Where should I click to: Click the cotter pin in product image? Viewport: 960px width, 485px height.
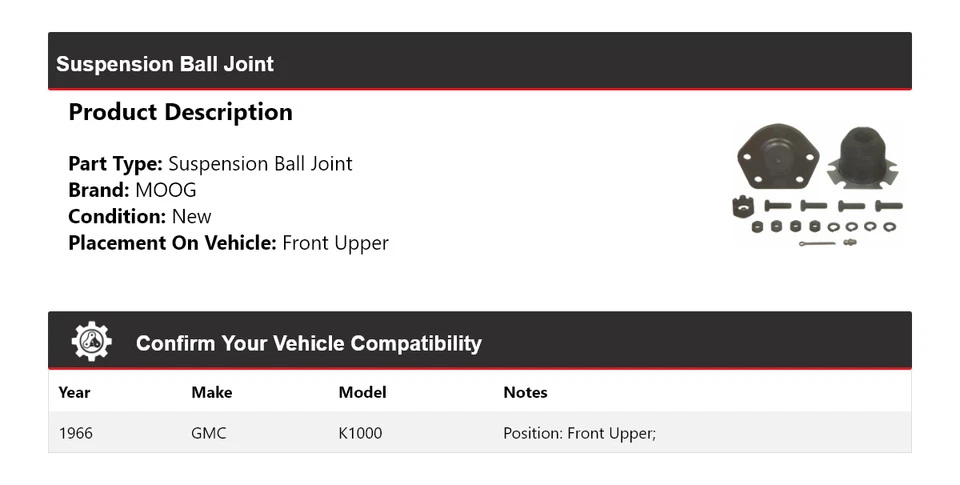point(818,242)
